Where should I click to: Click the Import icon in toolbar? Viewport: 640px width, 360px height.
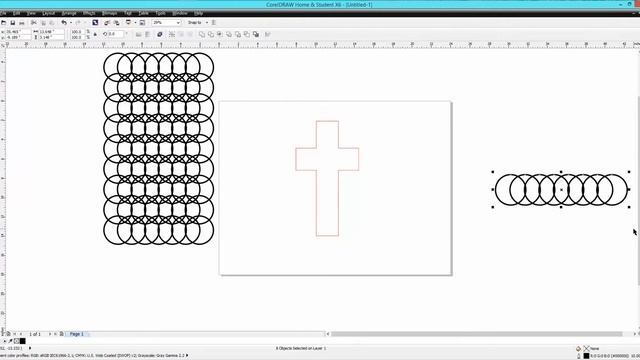pyautogui.click(x=107, y=23)
